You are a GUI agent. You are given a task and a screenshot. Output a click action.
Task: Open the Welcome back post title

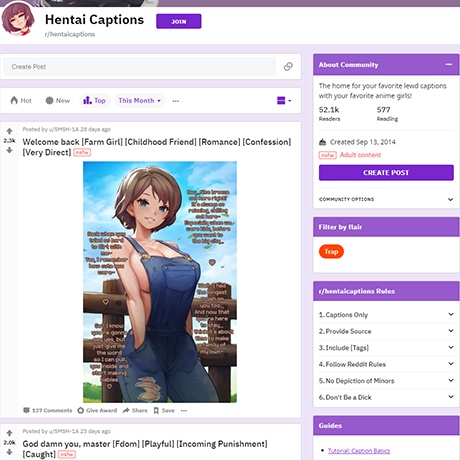pos(157,147)
